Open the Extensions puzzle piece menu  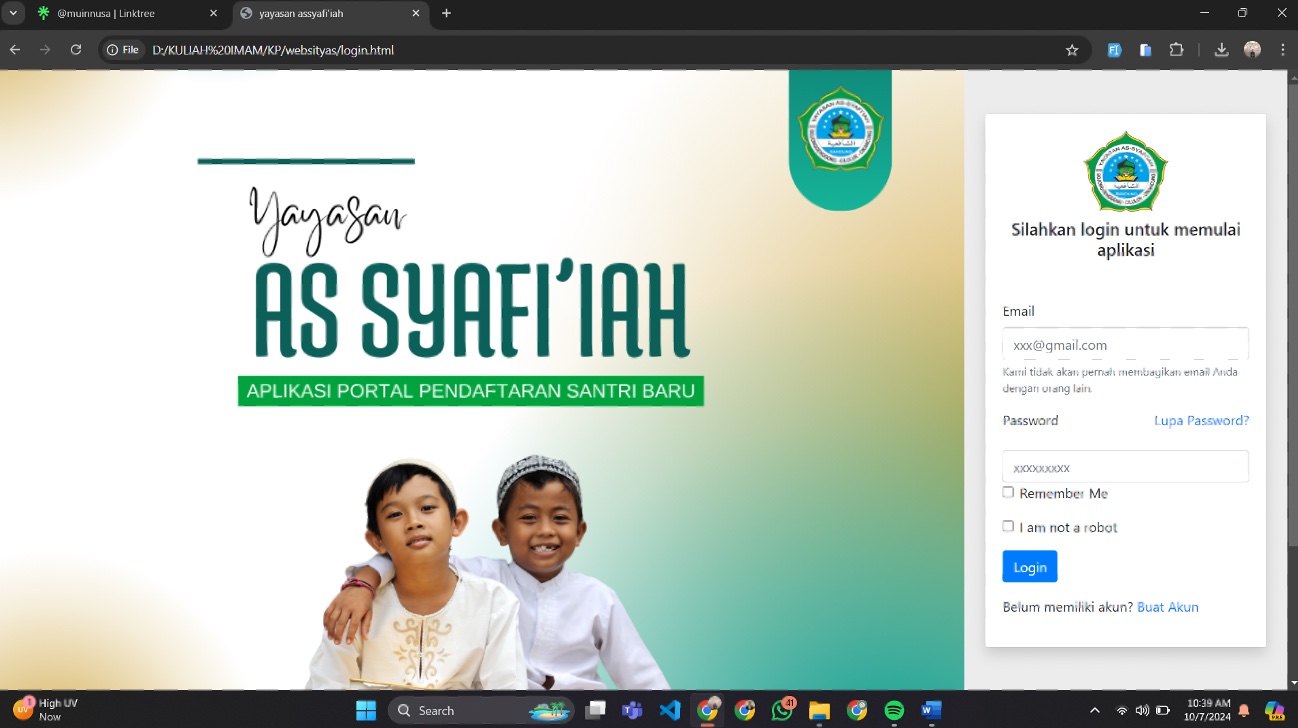[1176, 50]
